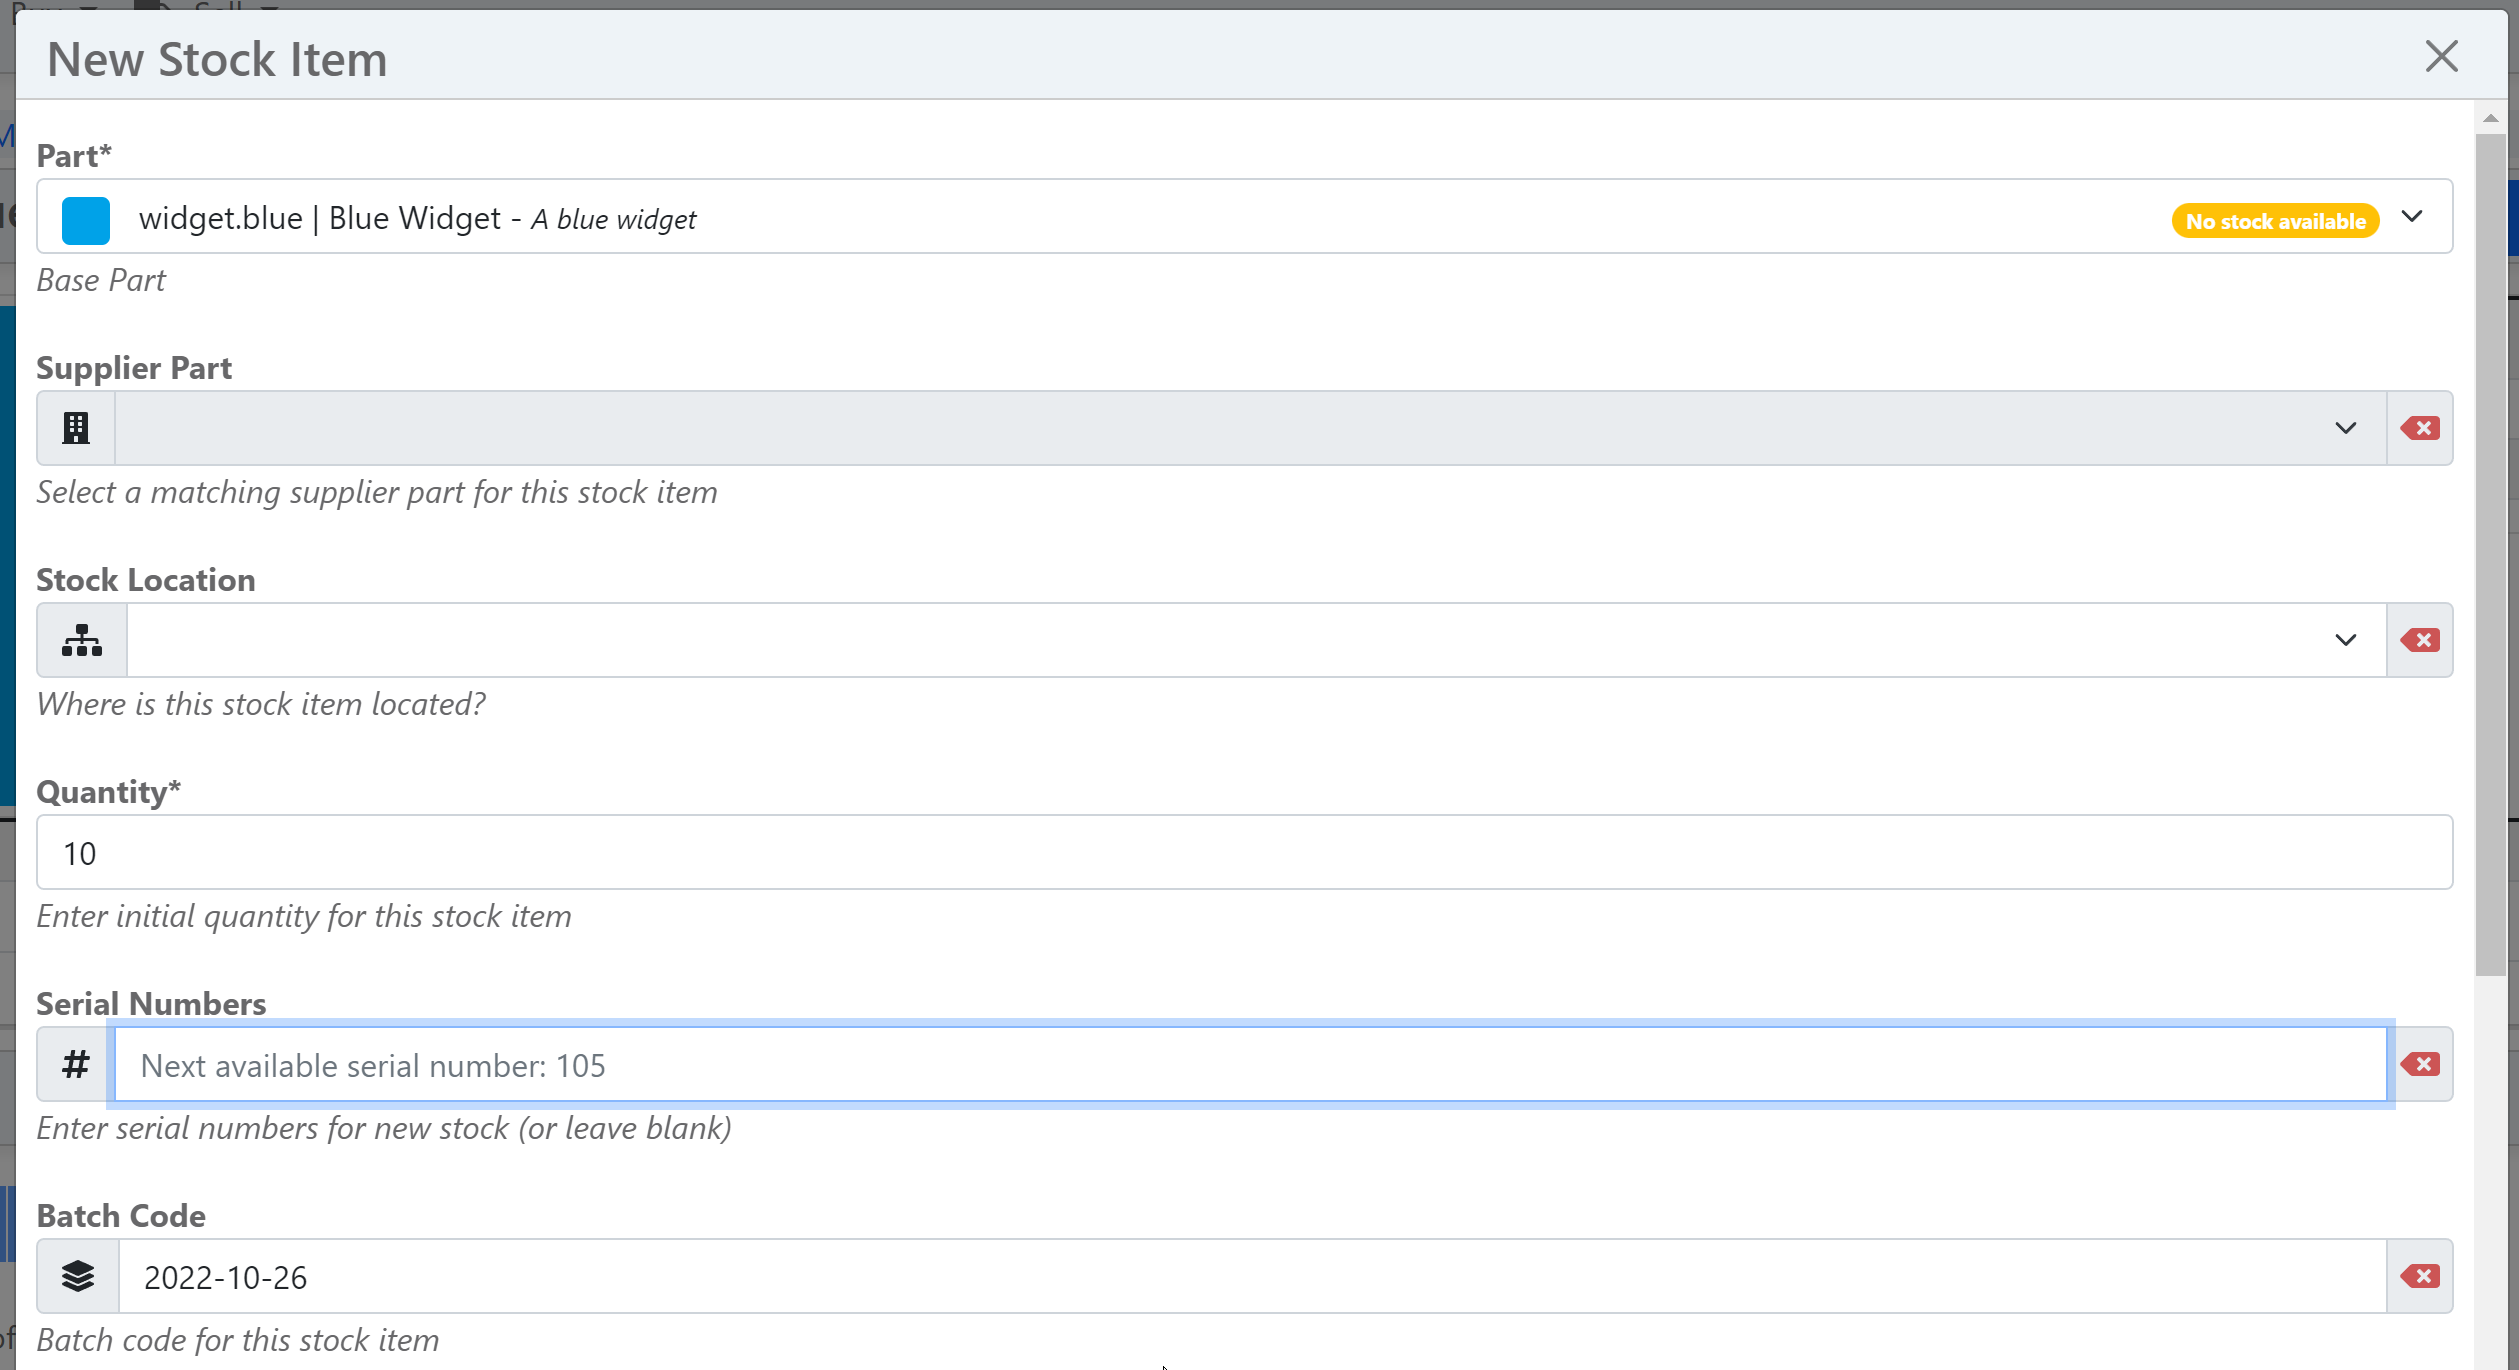Click the blue widget part thumbnail
Image resolution: width=2519 pixels, height=1370 pixels.
coord(86,220)
